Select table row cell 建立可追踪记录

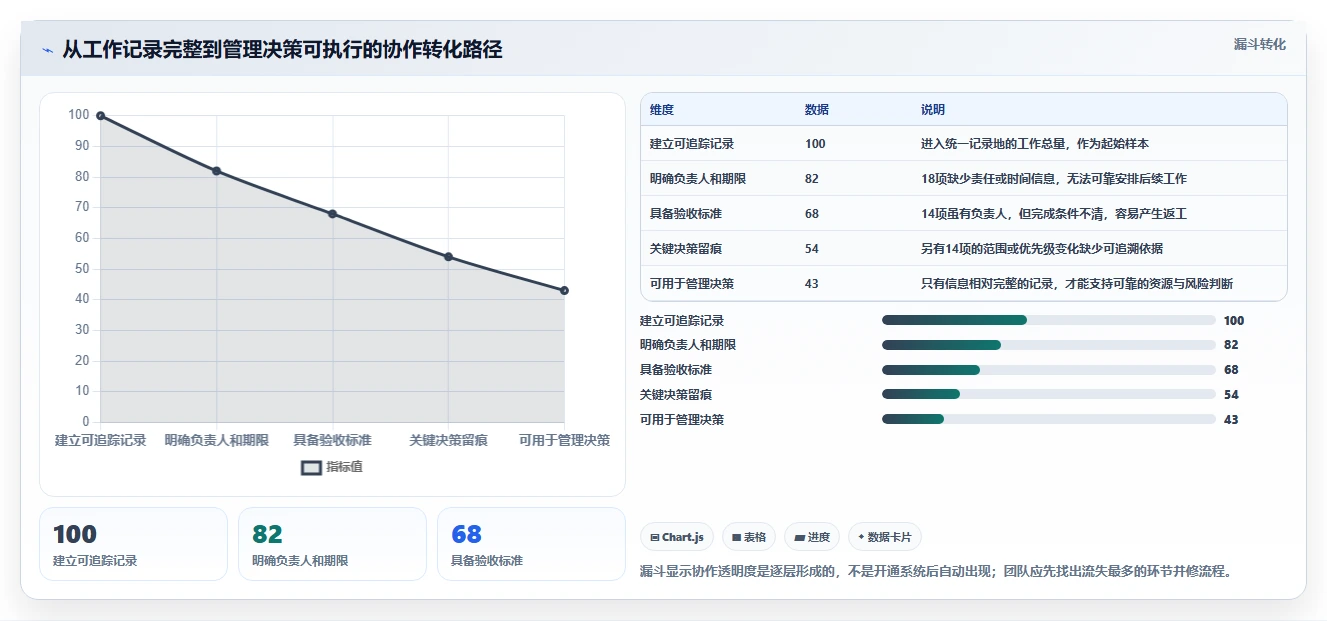pos(692,144)
